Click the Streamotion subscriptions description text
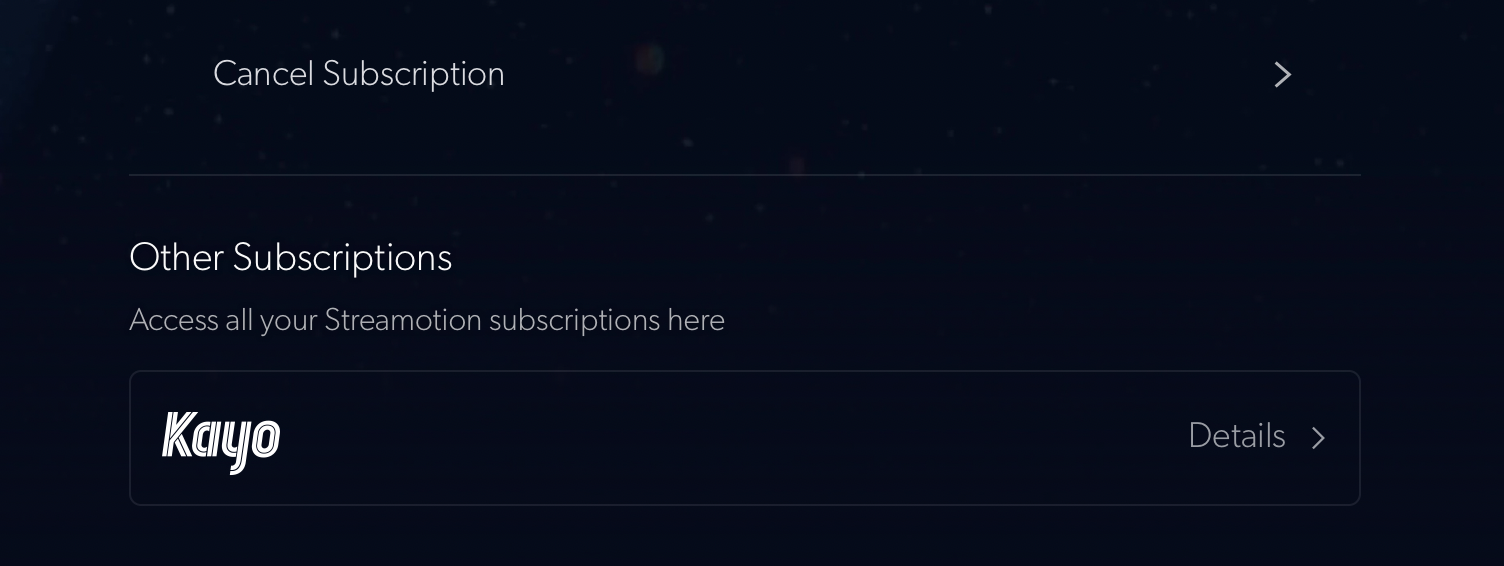 point(426,321)
